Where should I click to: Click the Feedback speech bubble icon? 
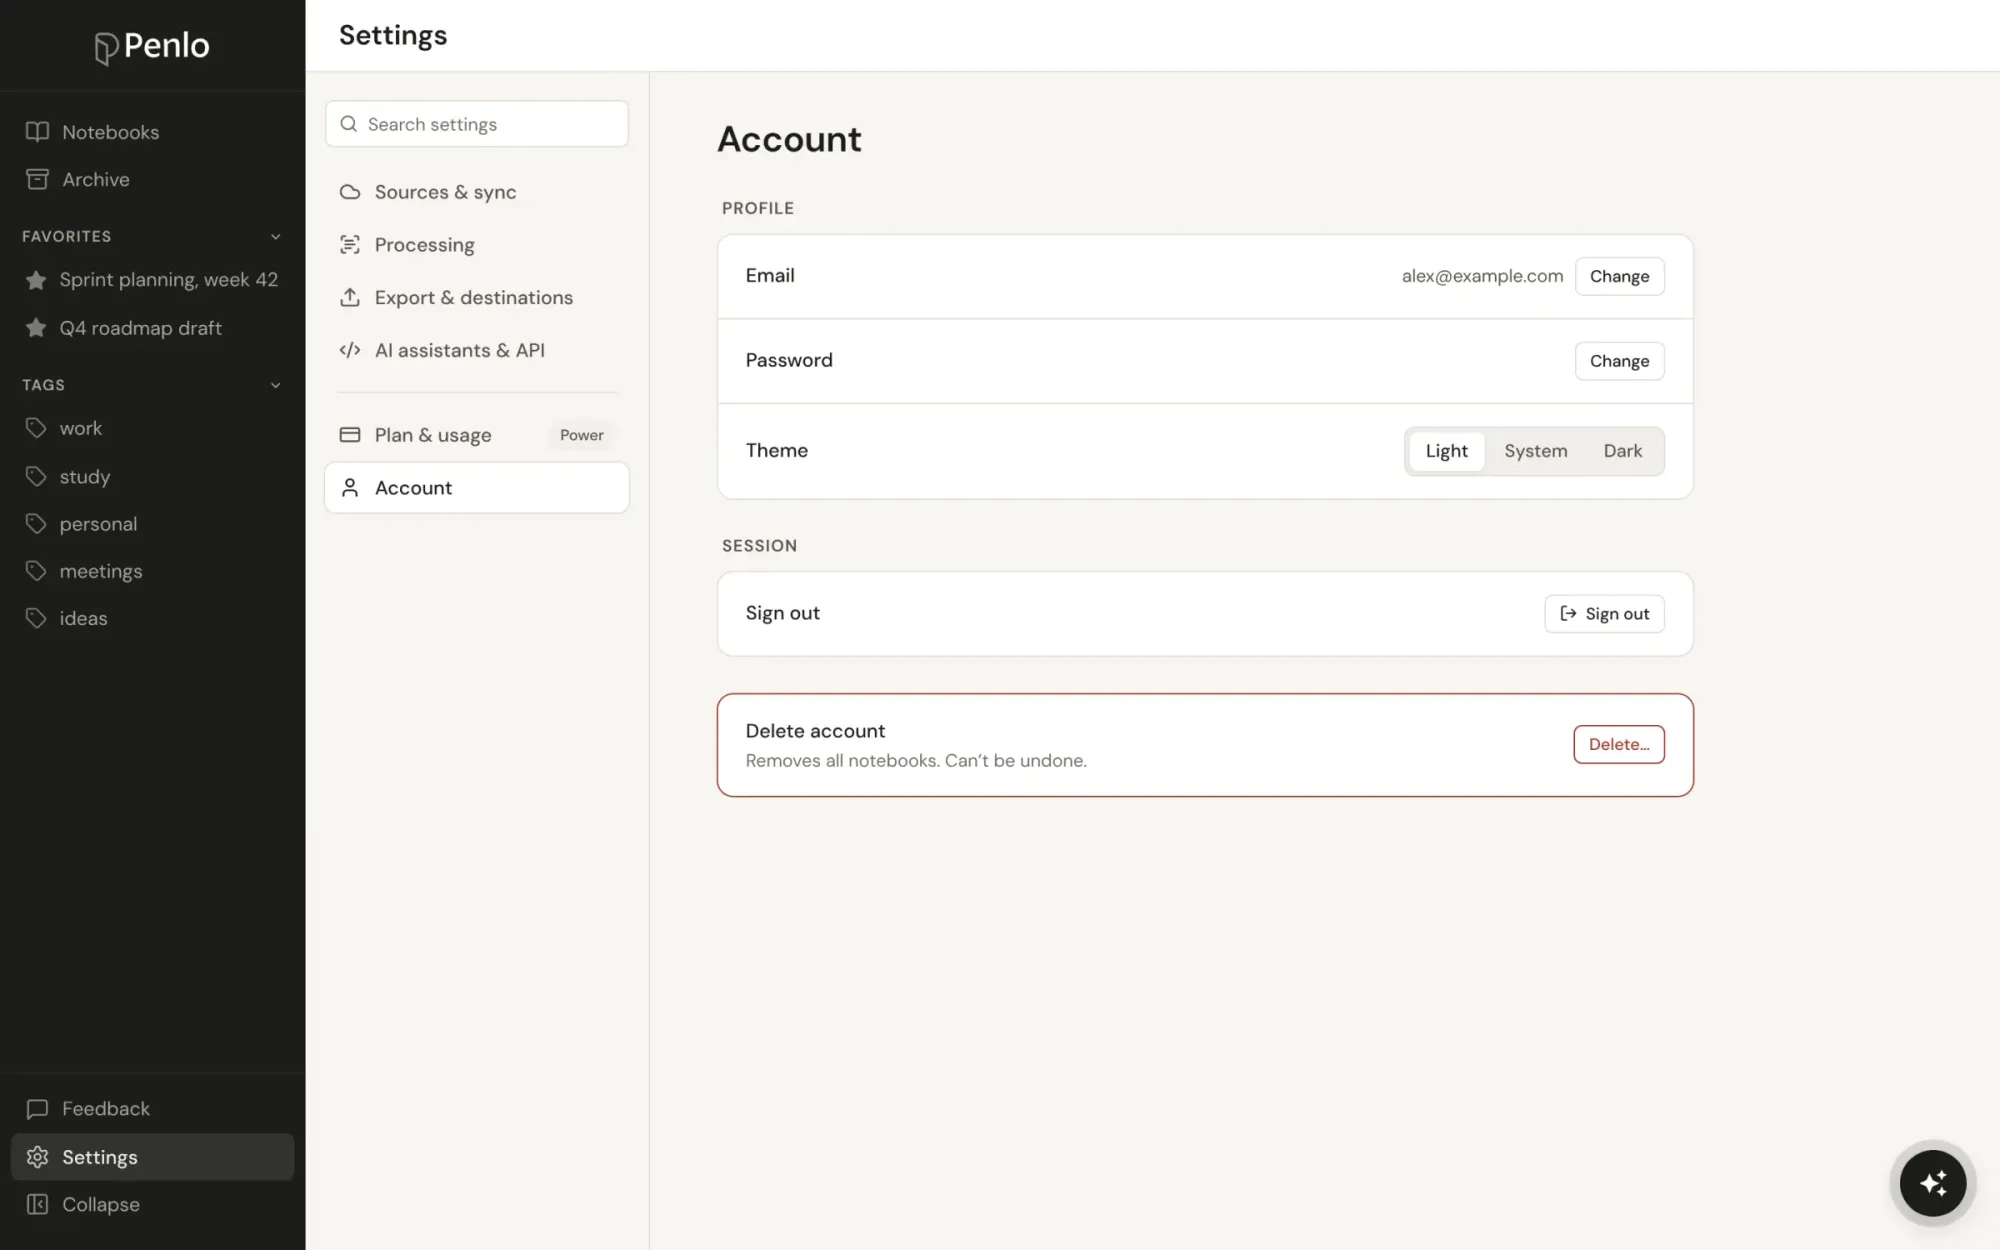pos(37,1109)
